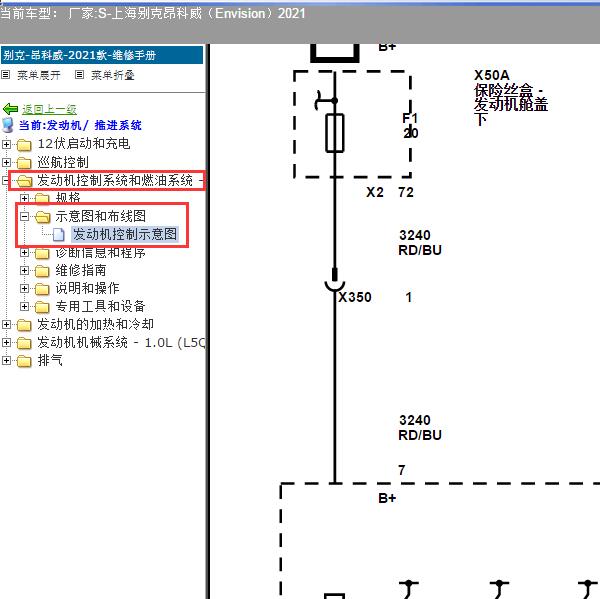Click the X2 72 connector label
The image size is (600, 599).
390,192
